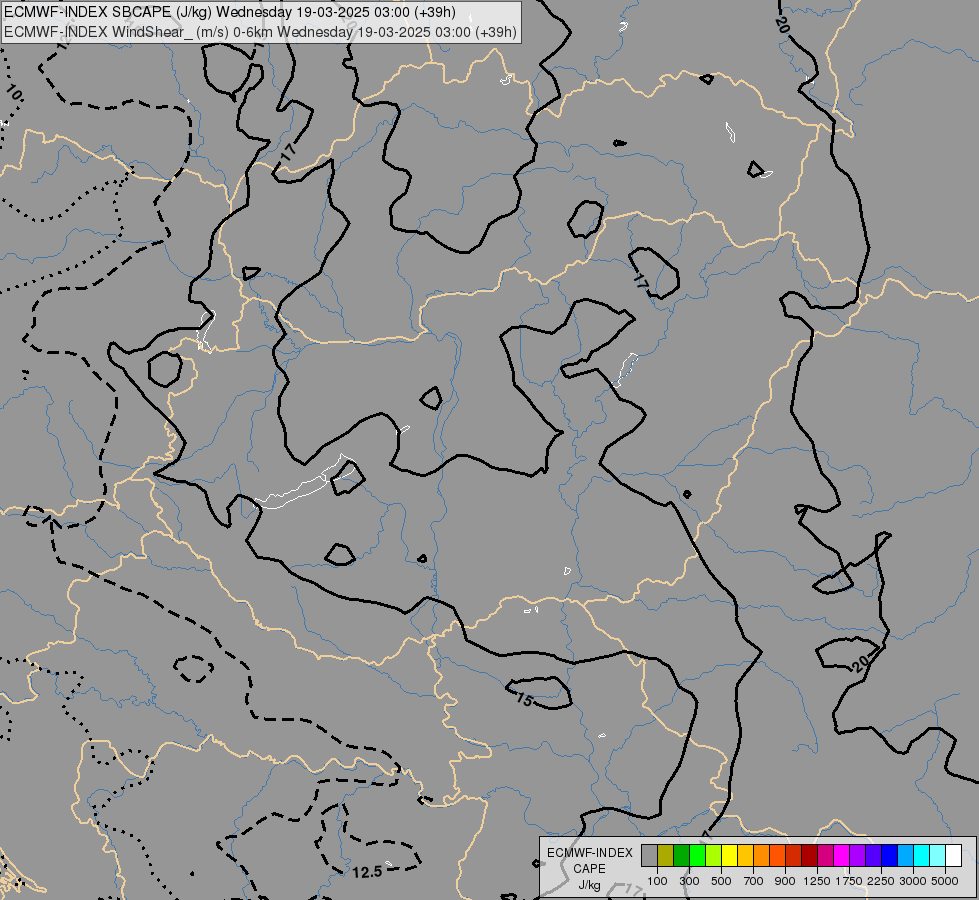Select the bright magenta legend swatch
The width and height of the screenshot is (979, 900).
tap(842, 856)
